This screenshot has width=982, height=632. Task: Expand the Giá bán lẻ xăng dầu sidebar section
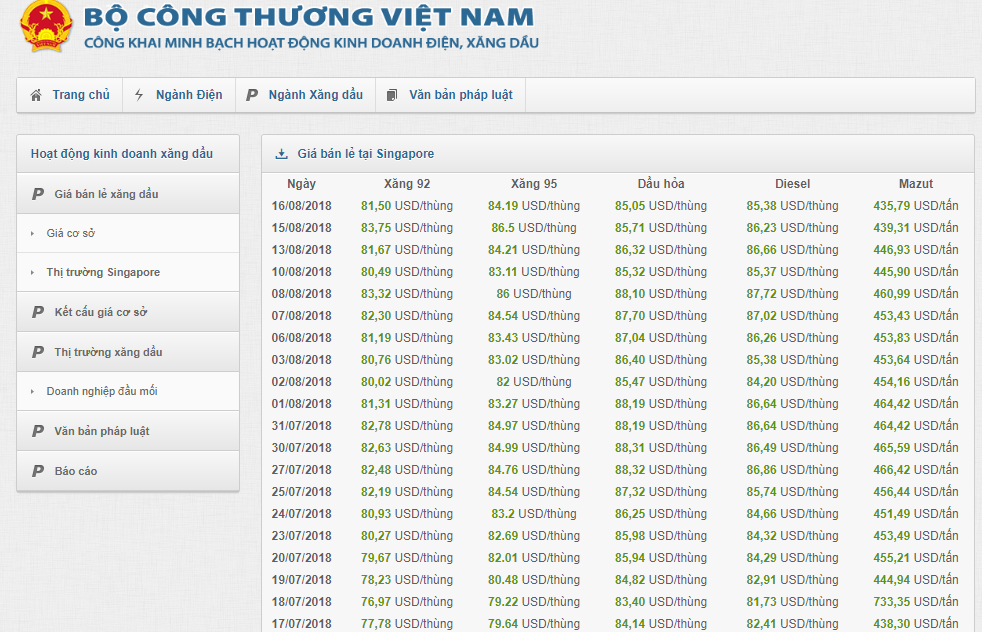128,194
